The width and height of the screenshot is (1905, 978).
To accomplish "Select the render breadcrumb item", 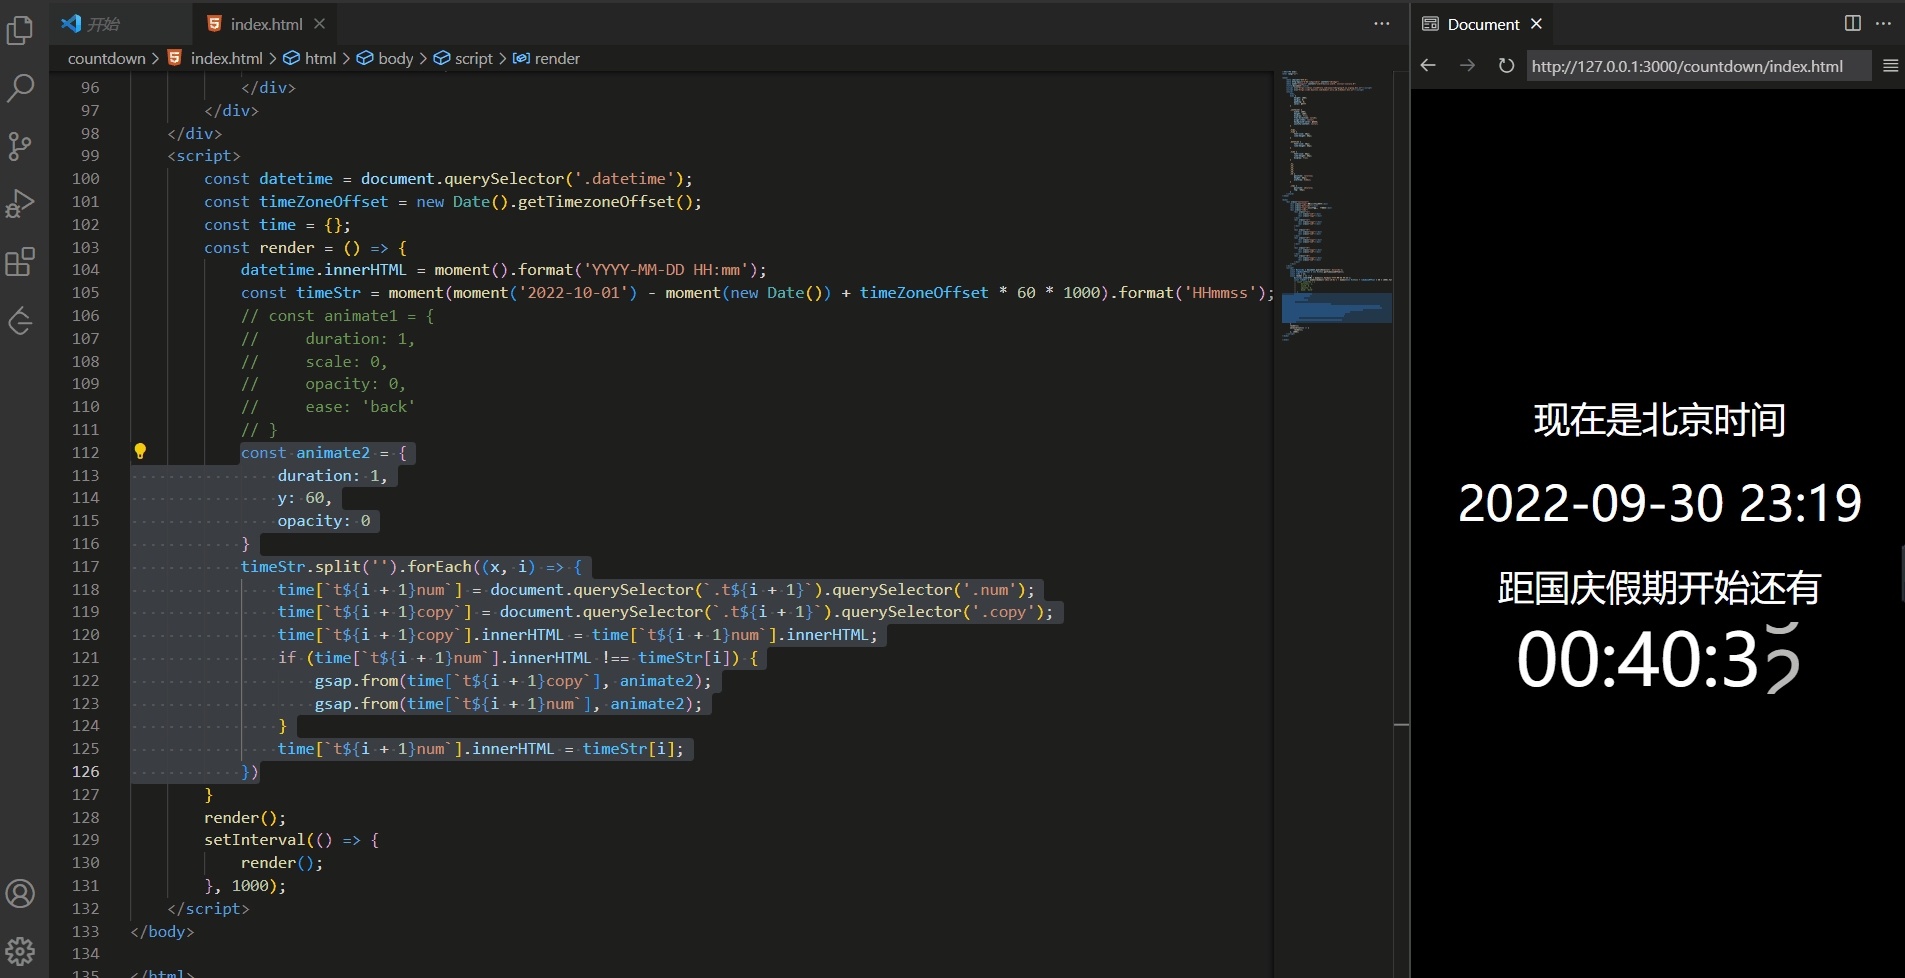I will (556, 58).
